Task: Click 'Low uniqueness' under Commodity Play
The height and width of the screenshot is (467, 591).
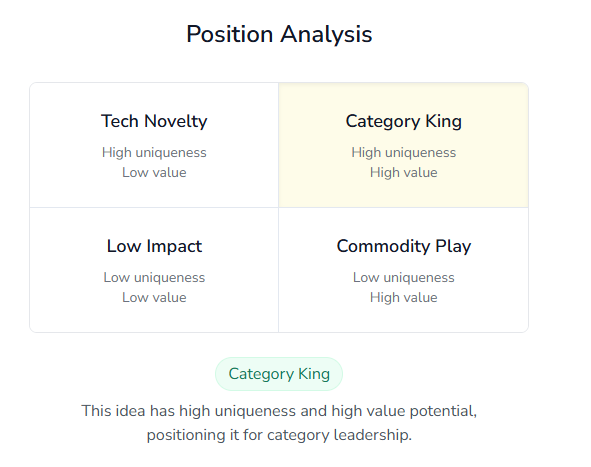Action: pyautogui.click(x=404, y=278)
